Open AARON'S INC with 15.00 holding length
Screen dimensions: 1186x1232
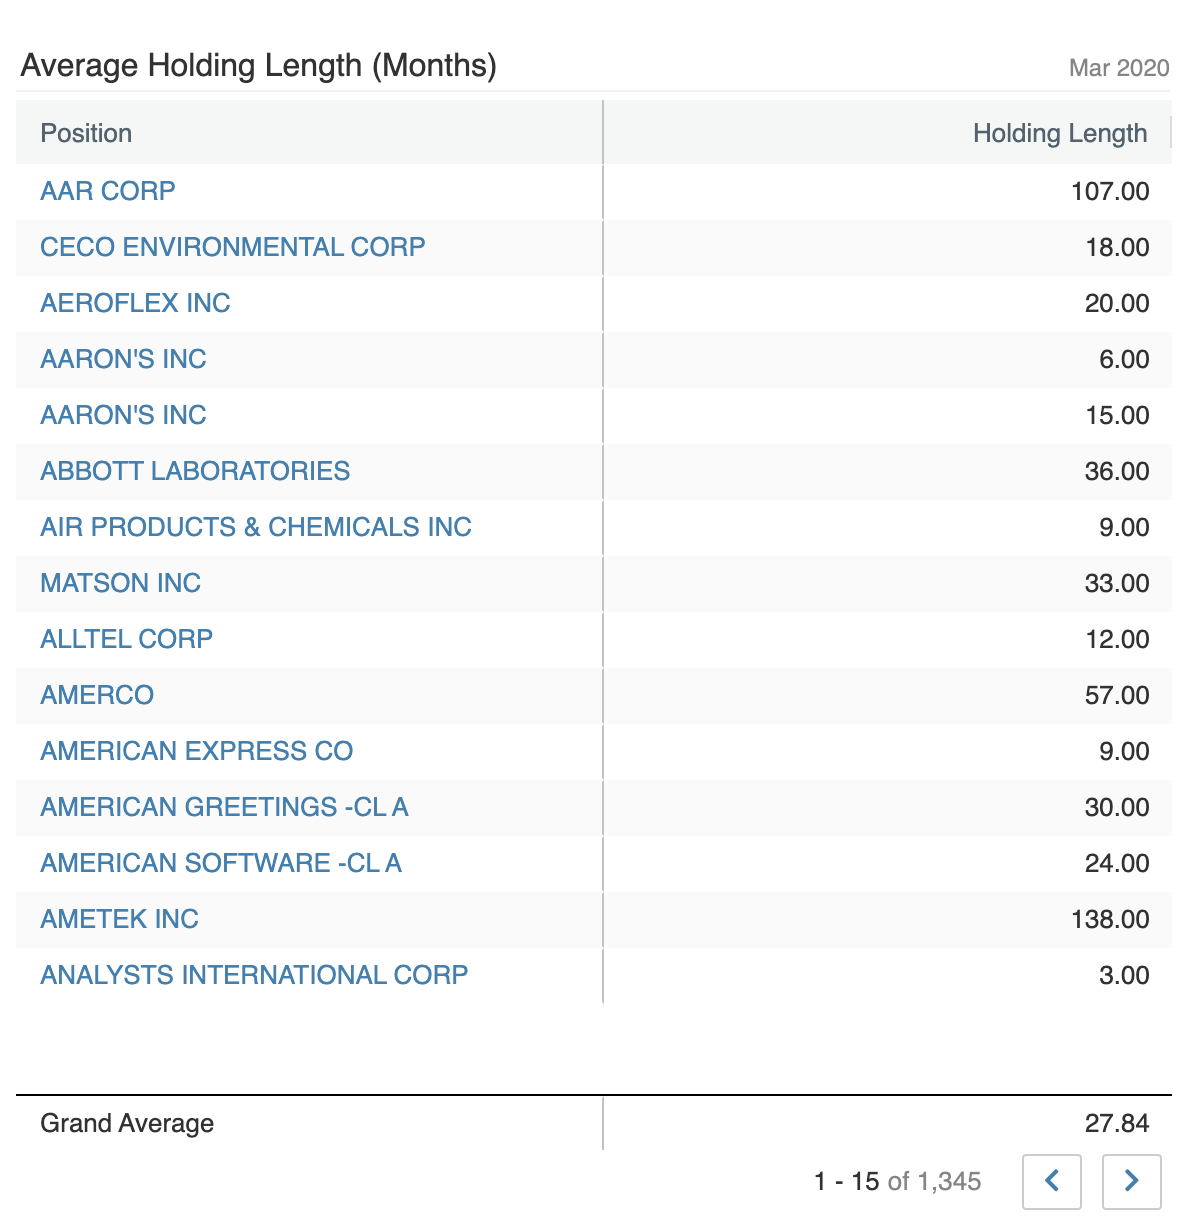[123, 415]
